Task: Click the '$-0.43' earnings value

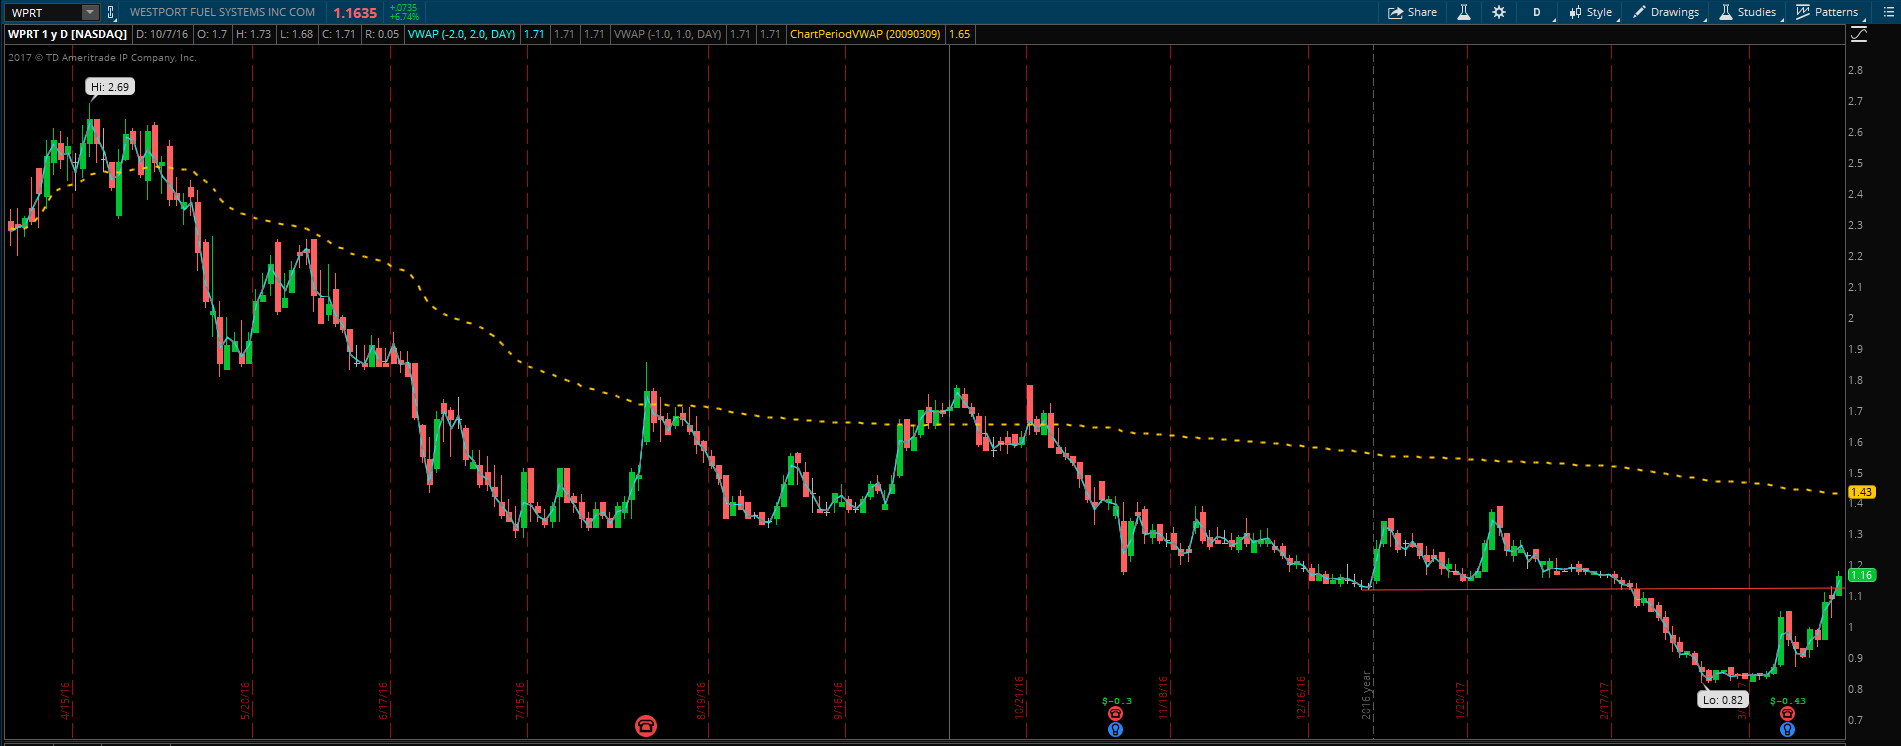Action: pyautogui.click(x=1788, y=701)
